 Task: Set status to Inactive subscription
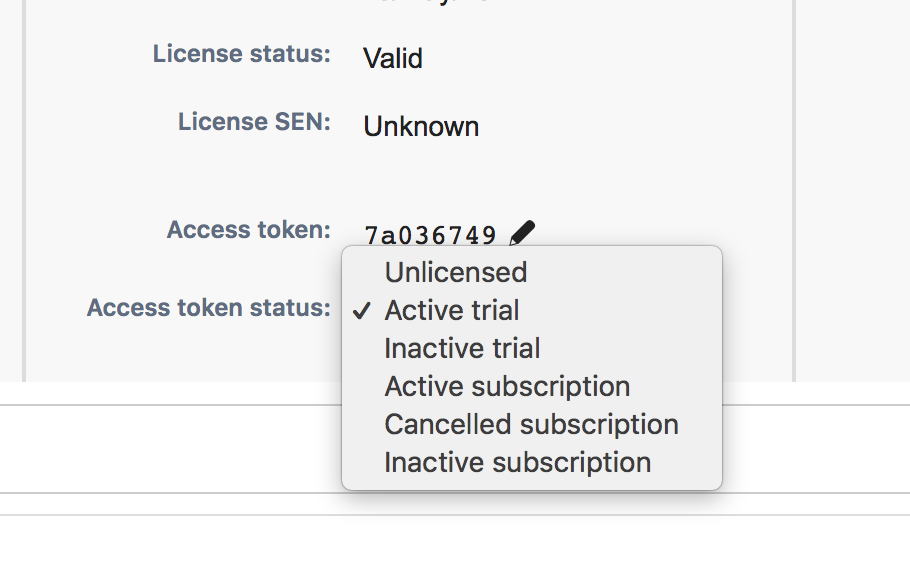[517, 462]
